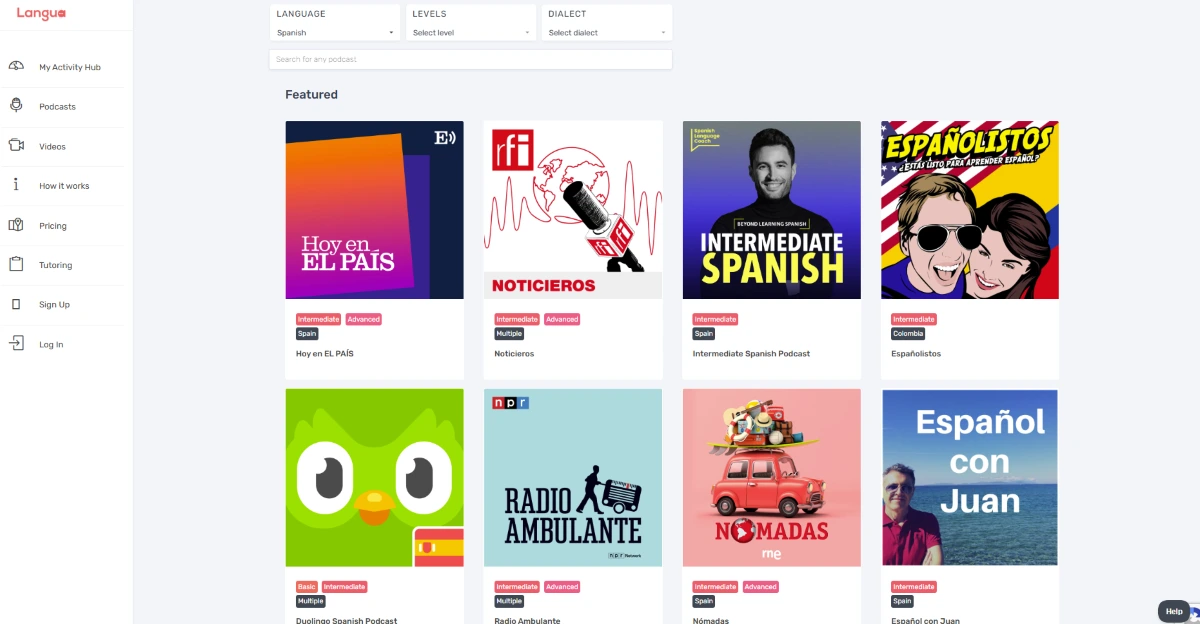The height and width of the screenshot is (624, 1200).
Task: Click Intermediate tag on Intermediate Spanish Podcast
Action: 716,320
